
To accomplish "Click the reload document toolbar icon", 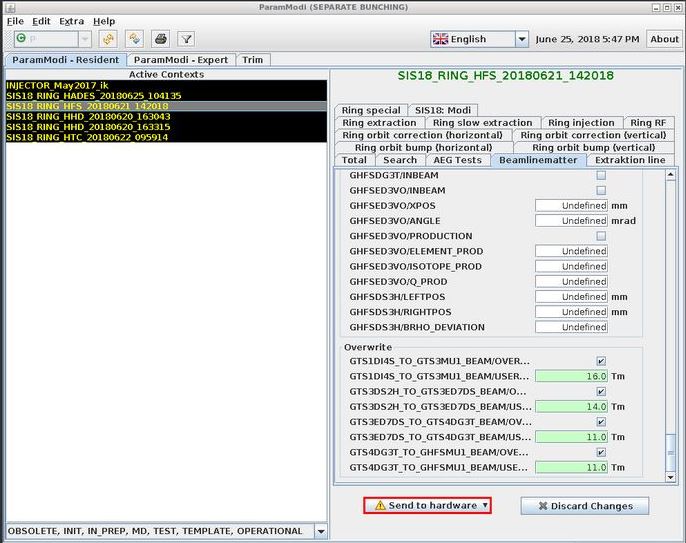I will coord(134,39).
